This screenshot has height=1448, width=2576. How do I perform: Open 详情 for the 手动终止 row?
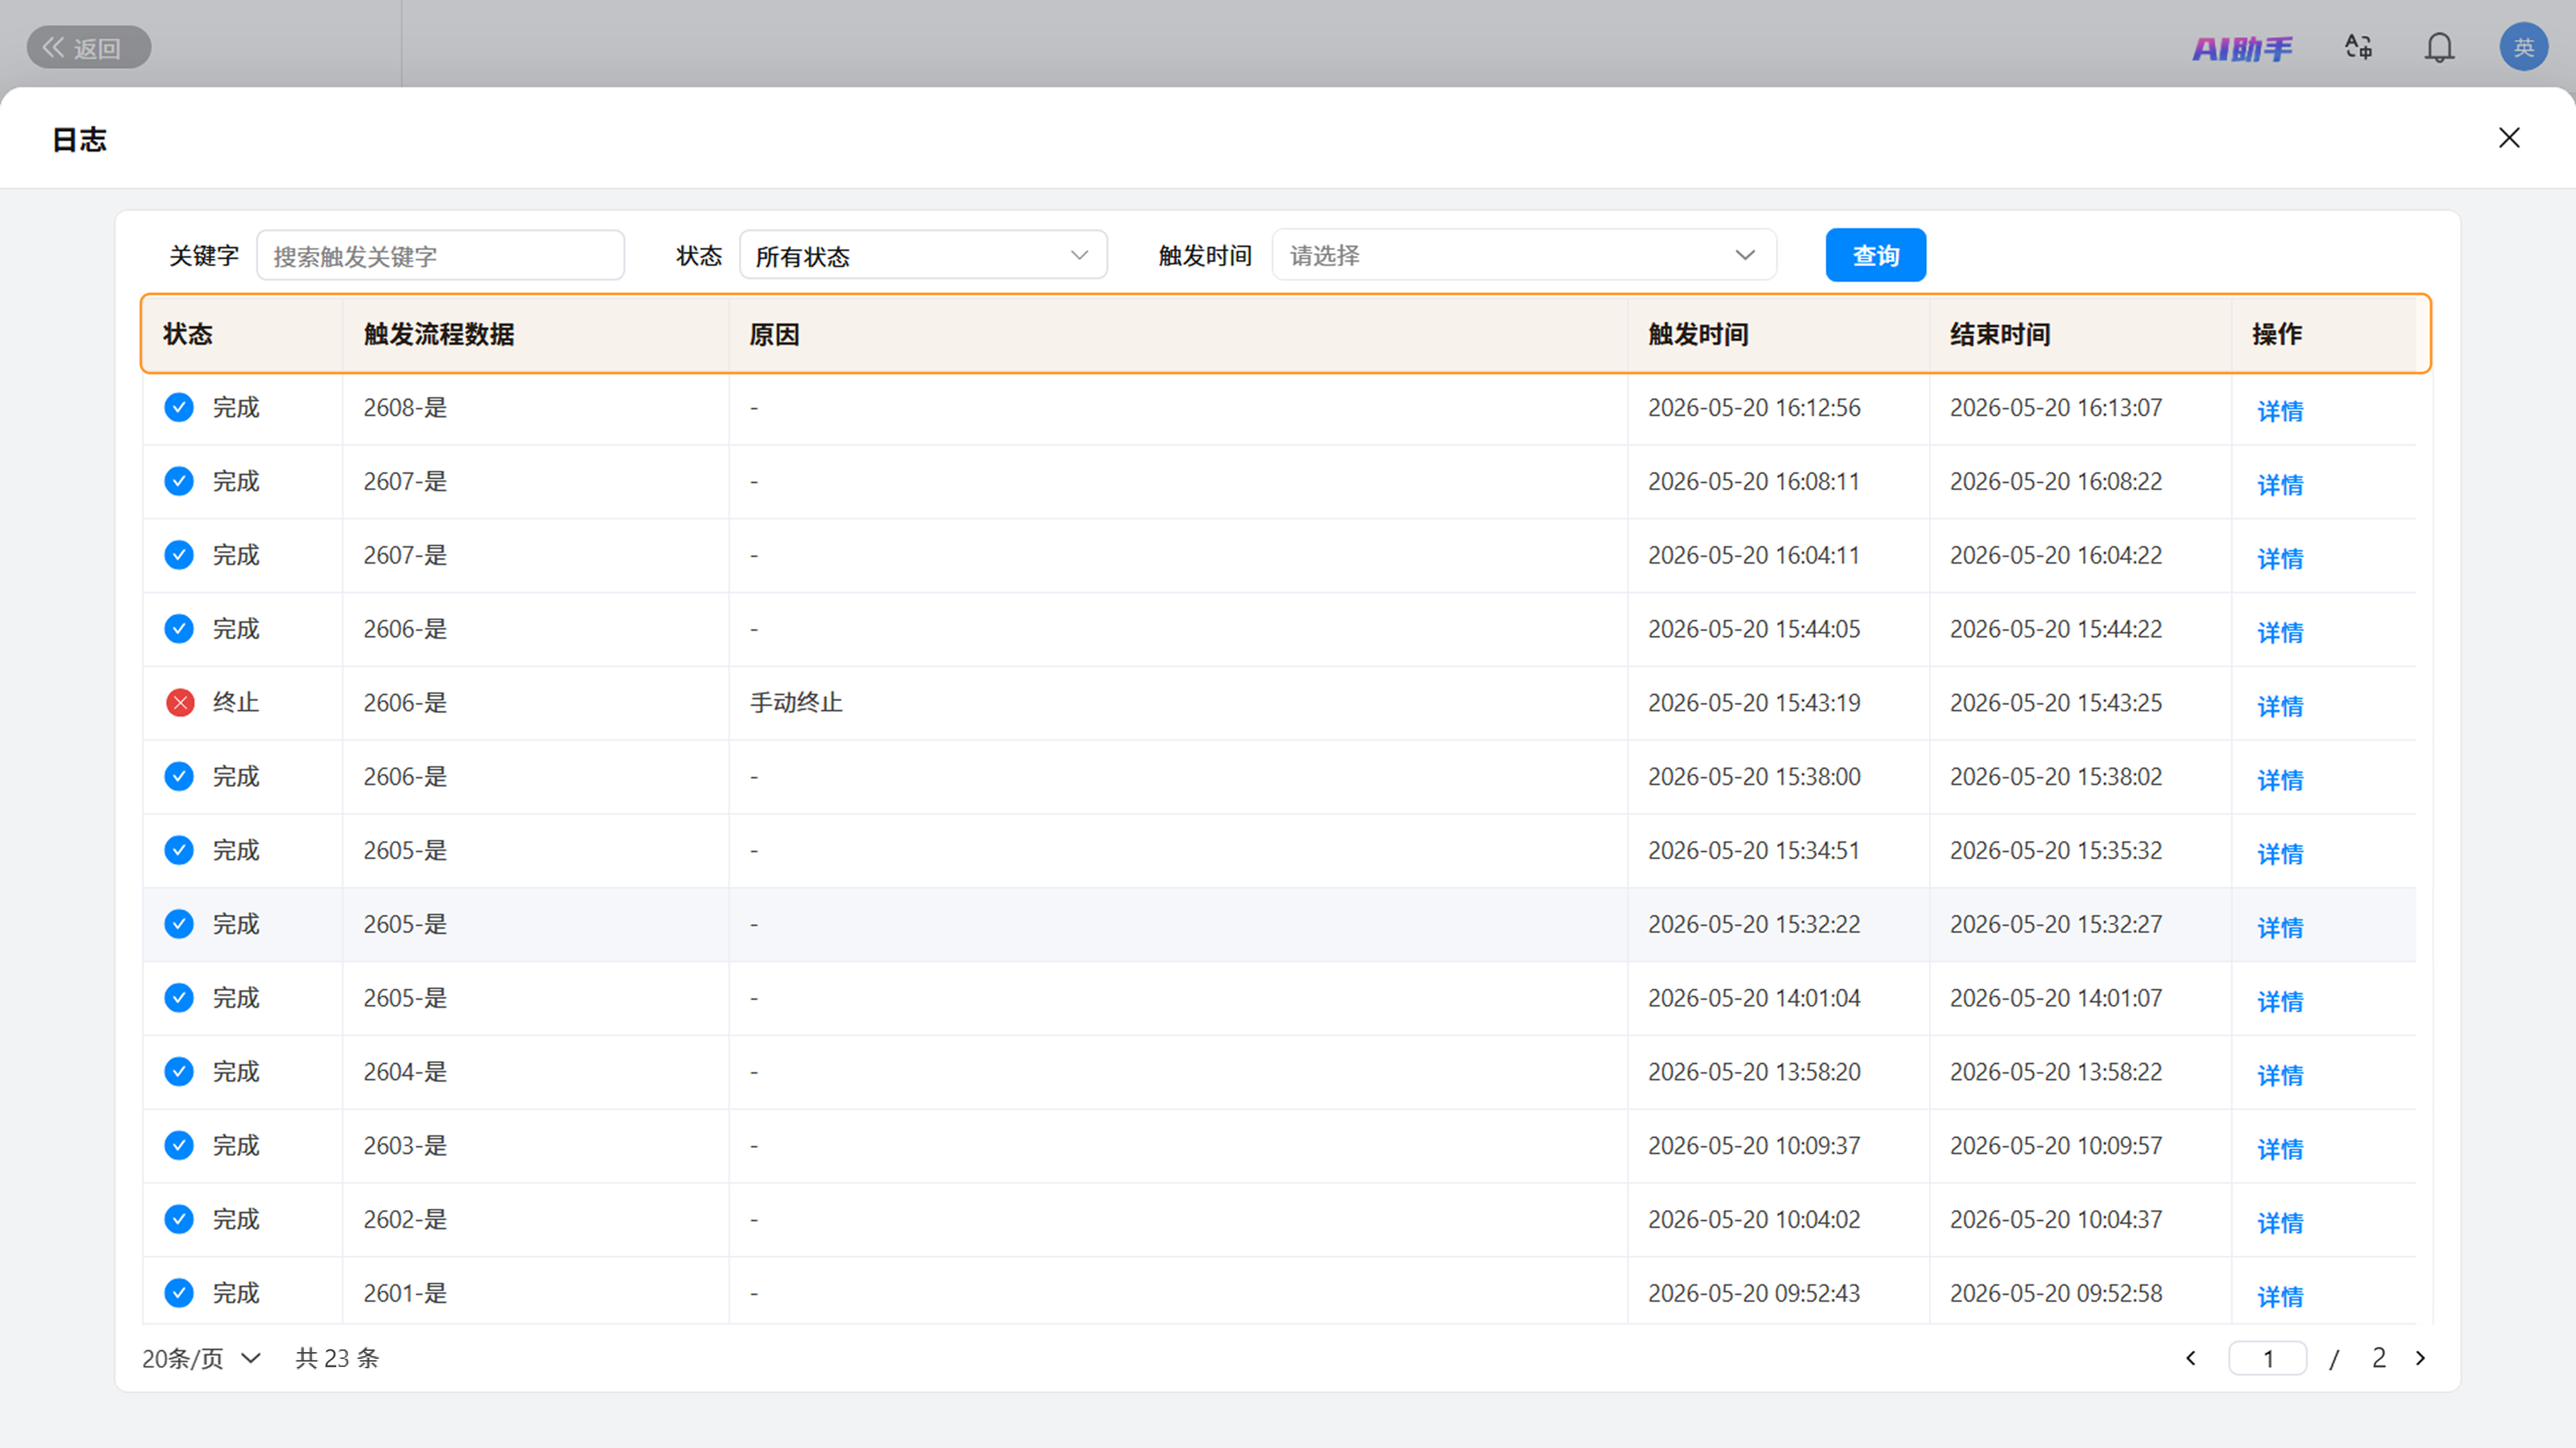(x=2280, y=706)
